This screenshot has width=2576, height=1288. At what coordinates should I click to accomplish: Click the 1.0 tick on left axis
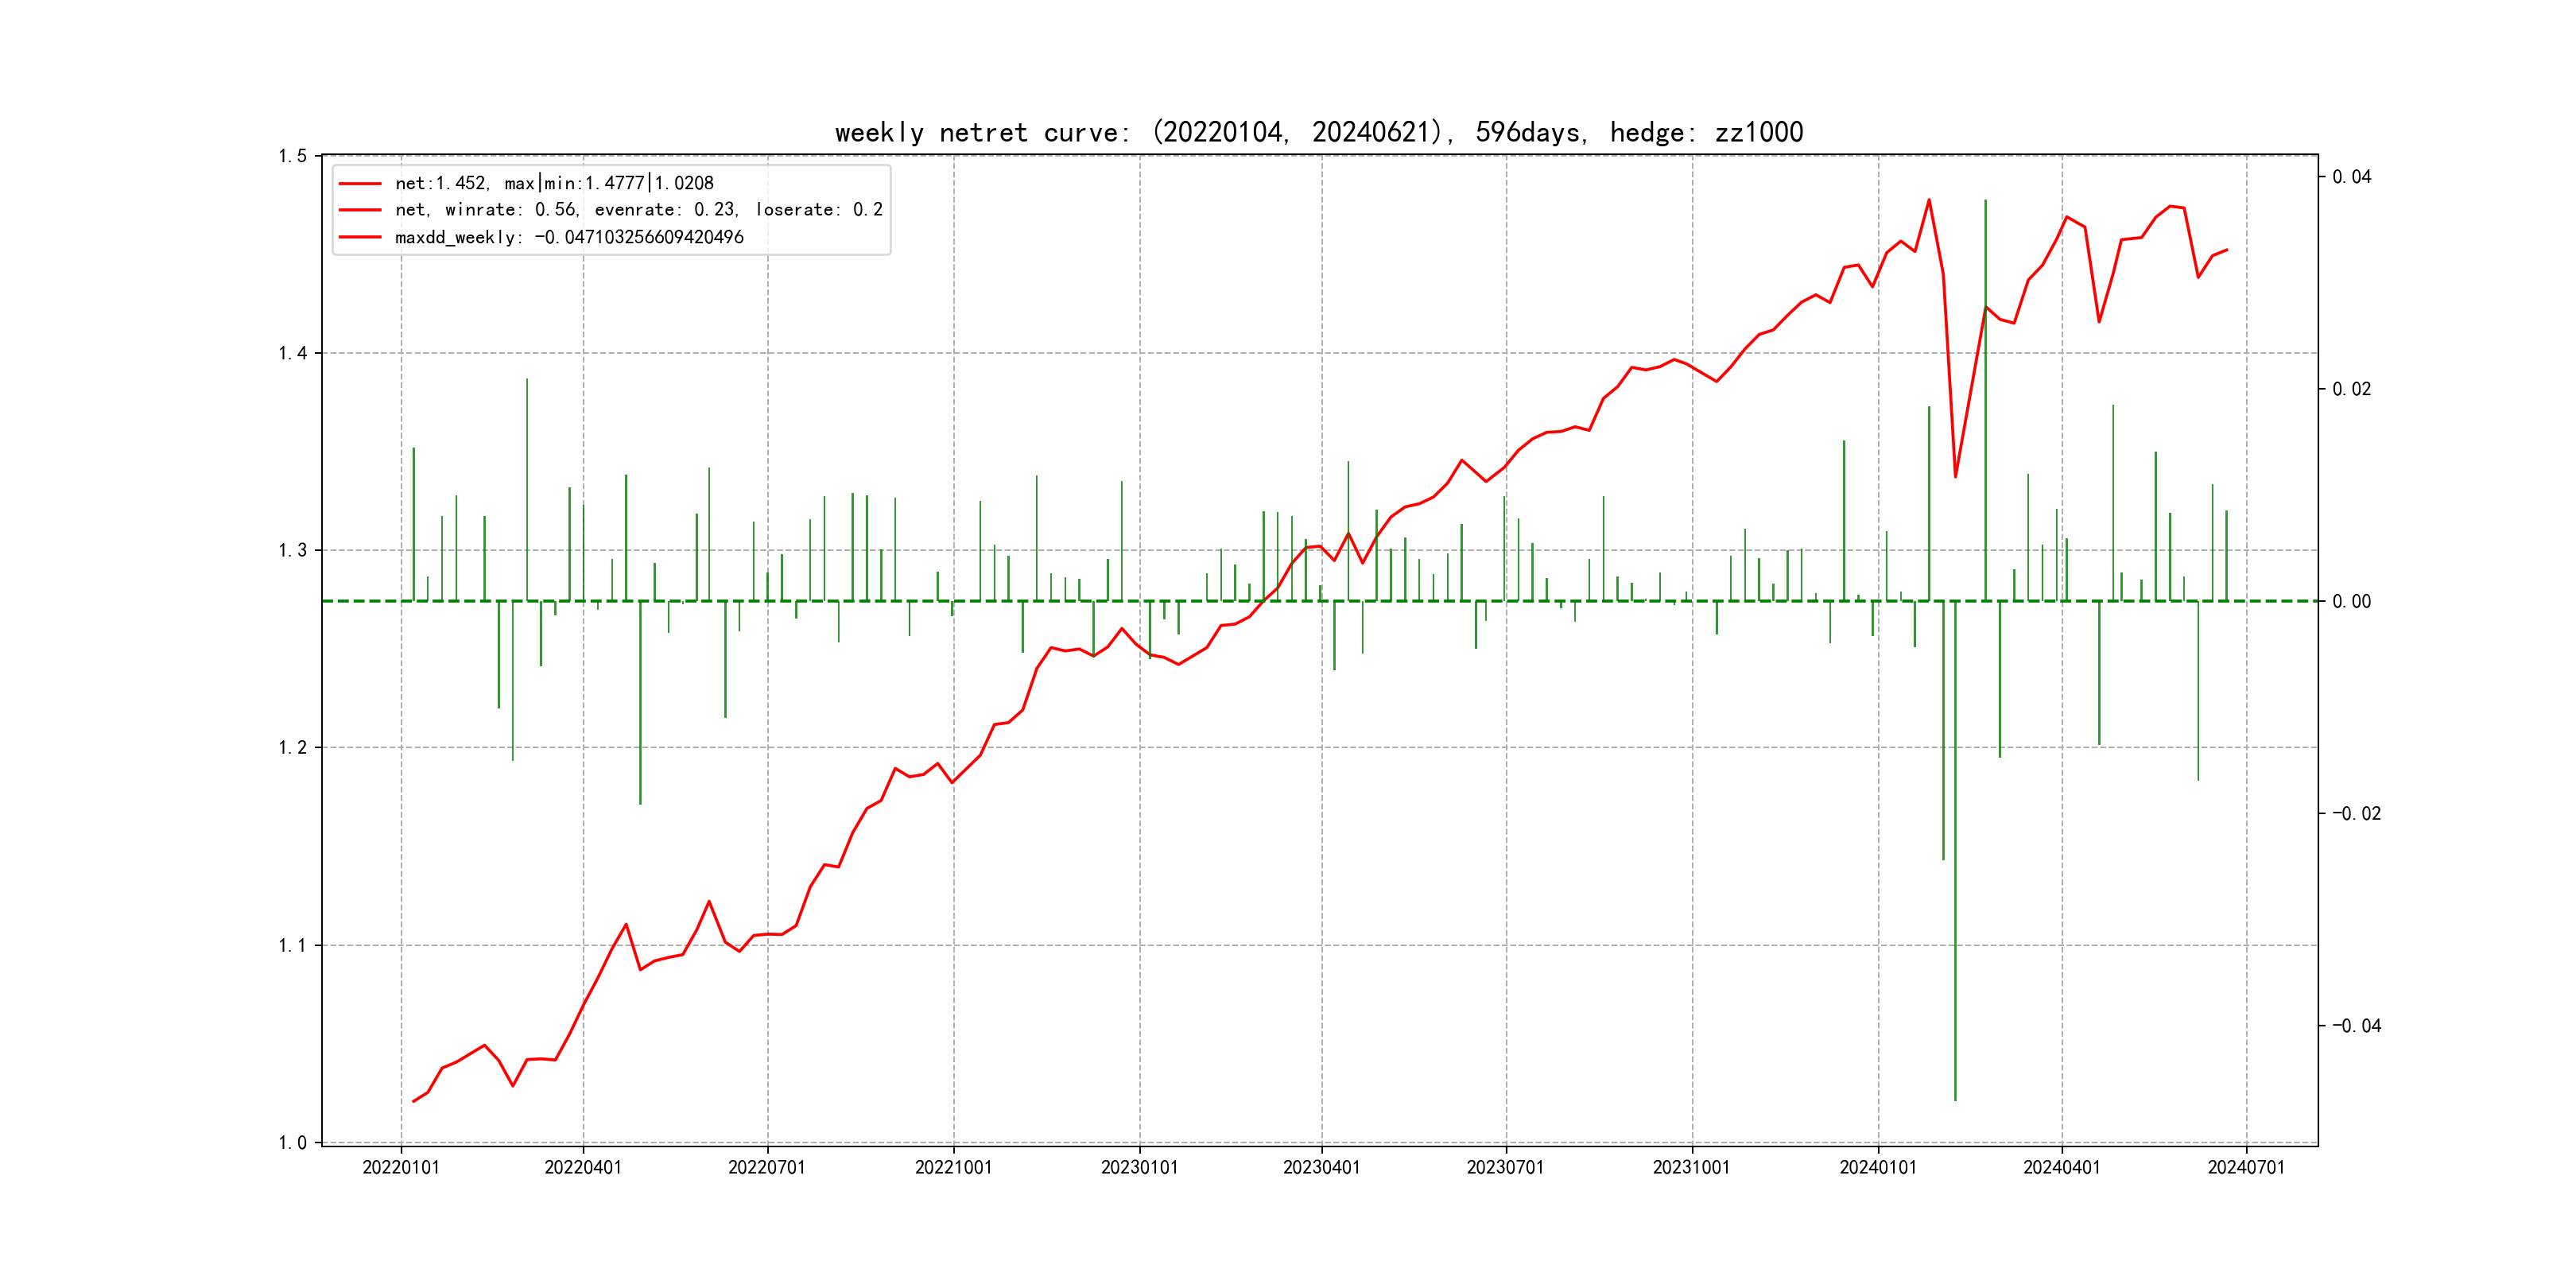coord(292,1143)
